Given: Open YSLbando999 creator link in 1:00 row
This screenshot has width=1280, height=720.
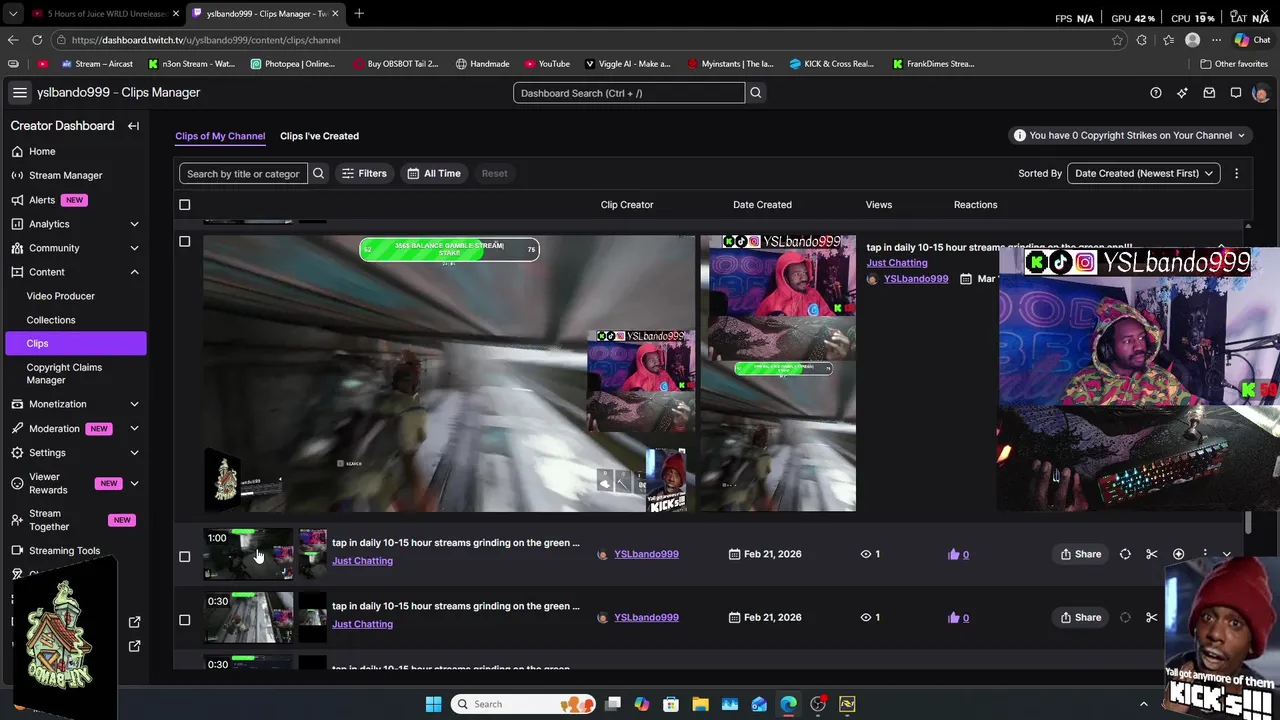Looking at the screenshot, I should pos(646,554).
